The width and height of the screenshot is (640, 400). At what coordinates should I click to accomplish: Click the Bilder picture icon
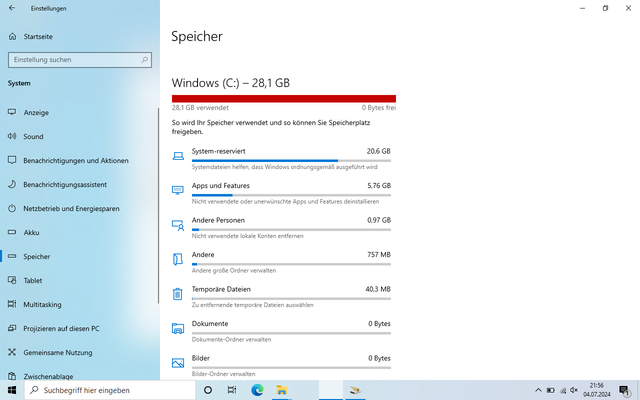click(x=178, y=363)
